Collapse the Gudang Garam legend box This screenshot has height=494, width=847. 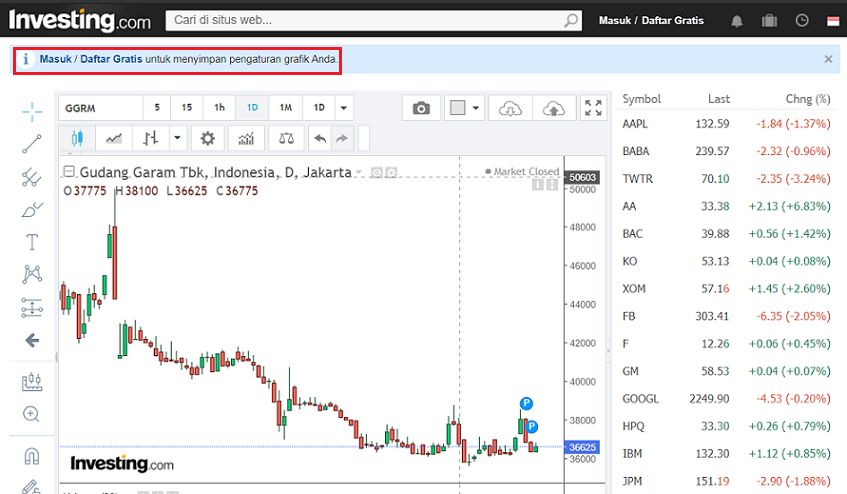69,172
